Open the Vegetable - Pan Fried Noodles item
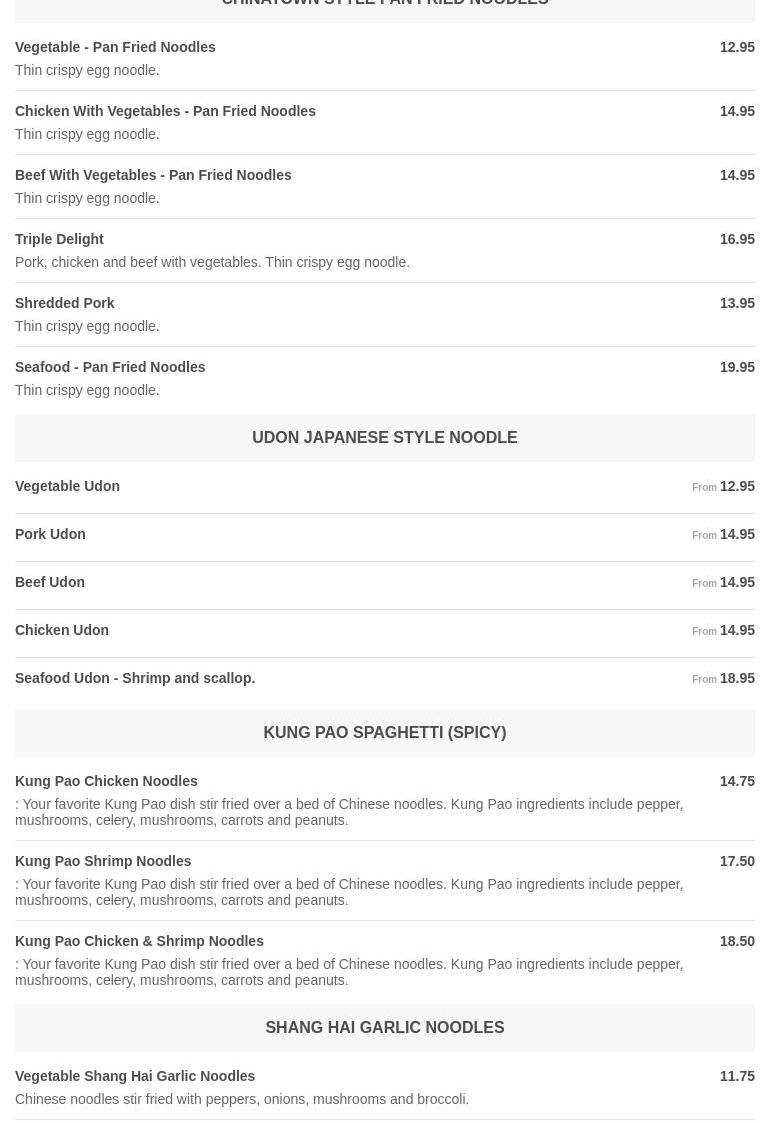This screenshot has height=1123, width=770. click(115, 47)
